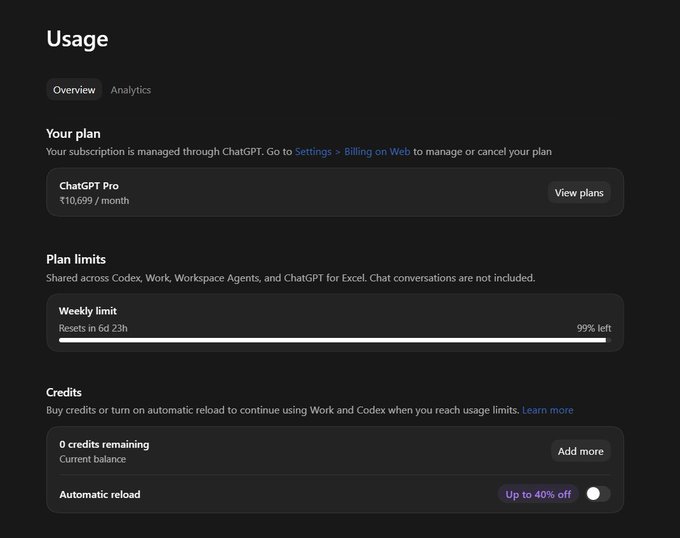
Task: Click Add more to buy credits
Action: tap(581, 451)
